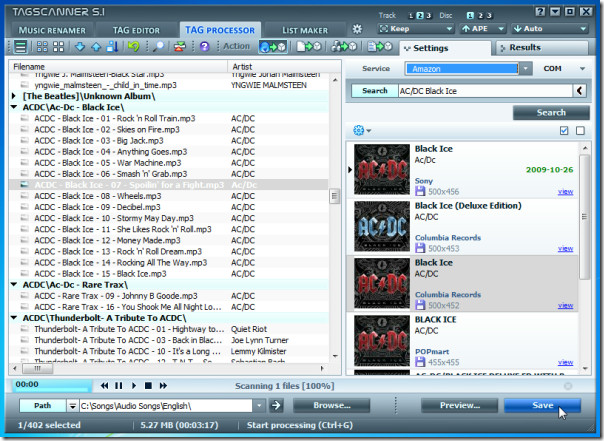Open view link for Sony Black Ice

(x=565, y=192)
